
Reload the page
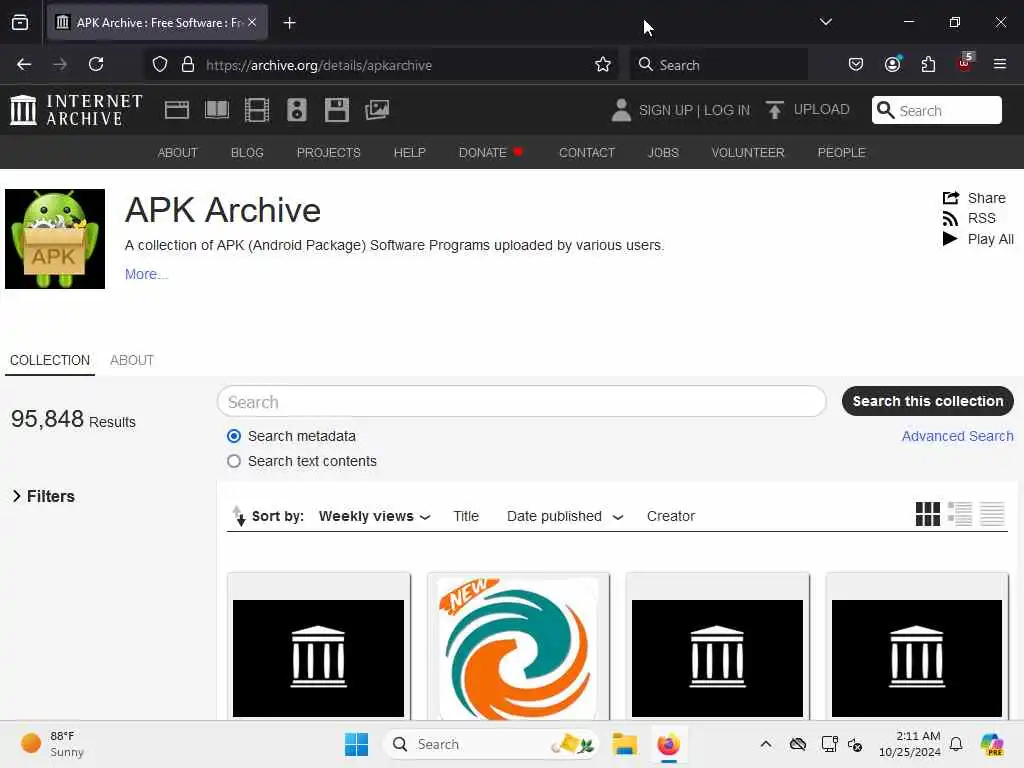point(96,64)
